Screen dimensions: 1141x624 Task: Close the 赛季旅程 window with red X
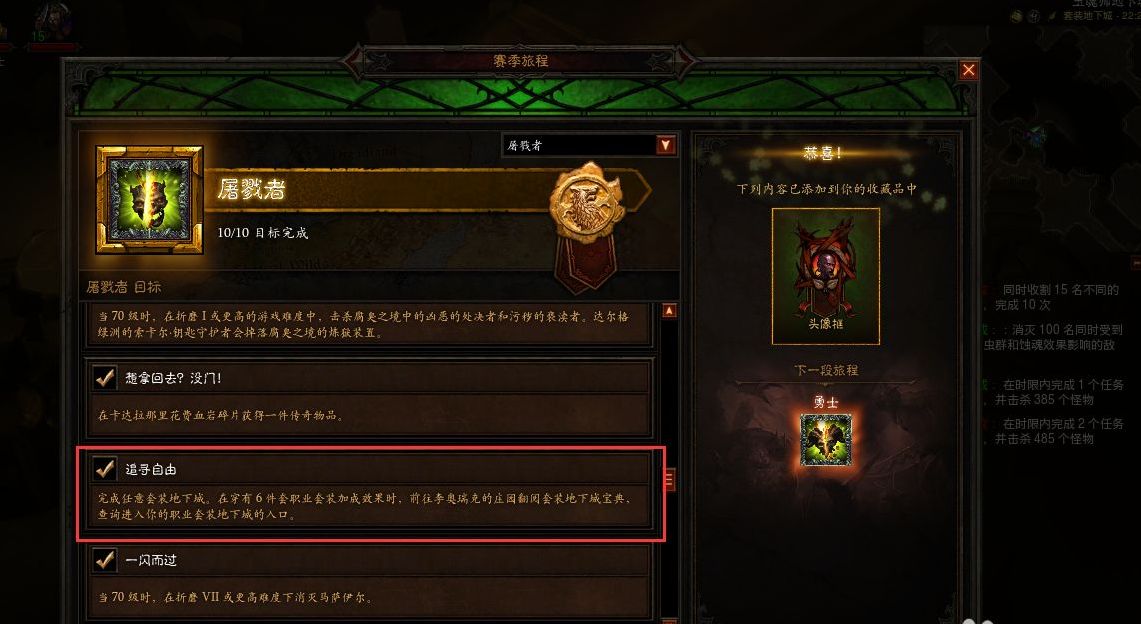(969, 70)
